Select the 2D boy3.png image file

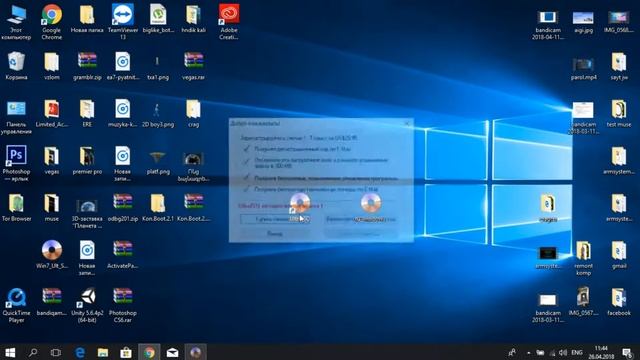[158, 113]
